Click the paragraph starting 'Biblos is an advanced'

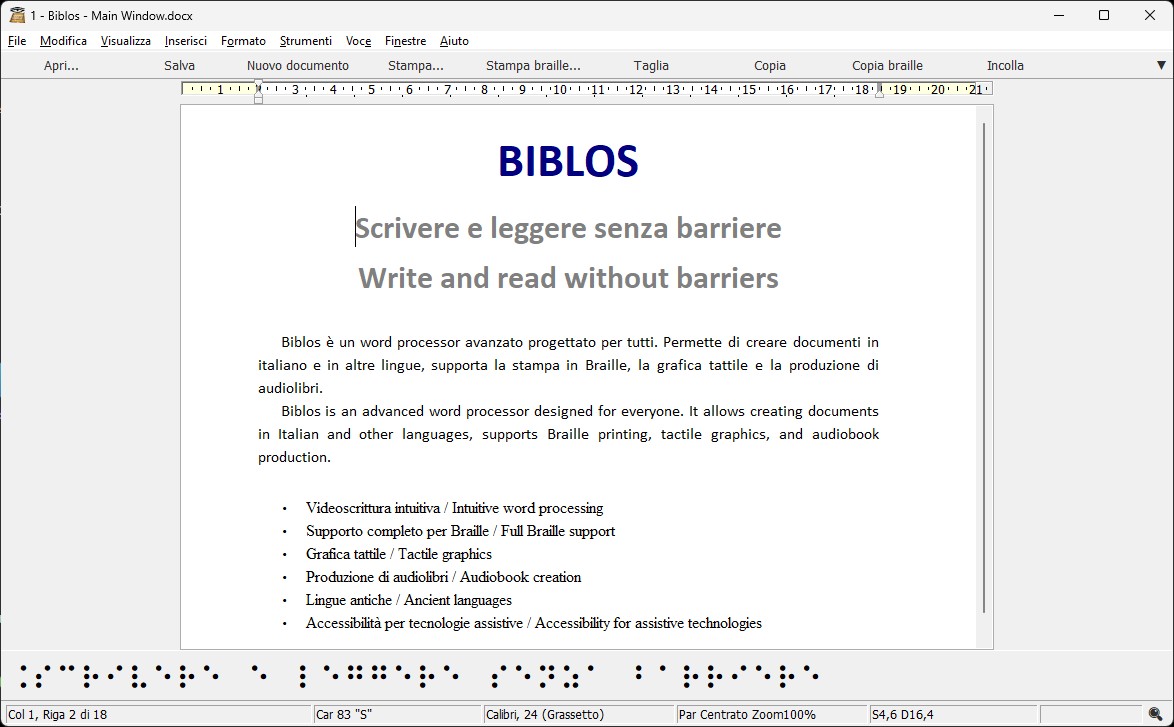coord(568,434)
